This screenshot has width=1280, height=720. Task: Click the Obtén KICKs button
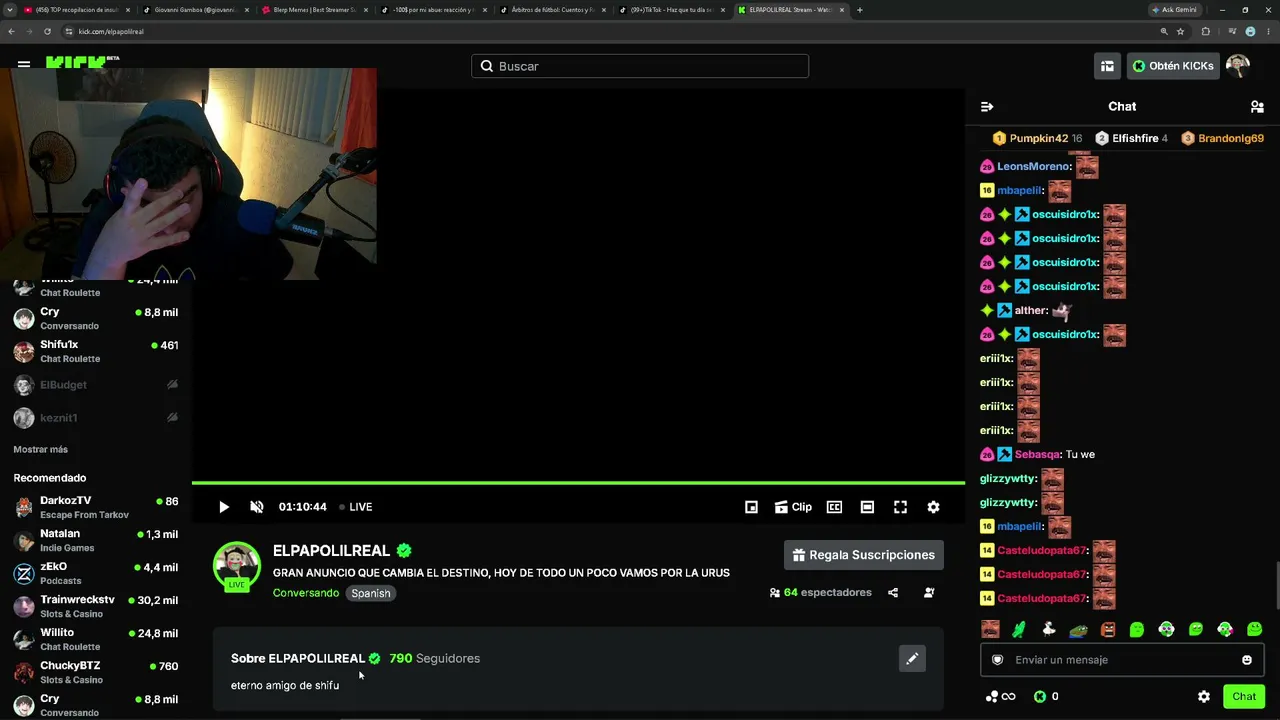point(1172,66)
